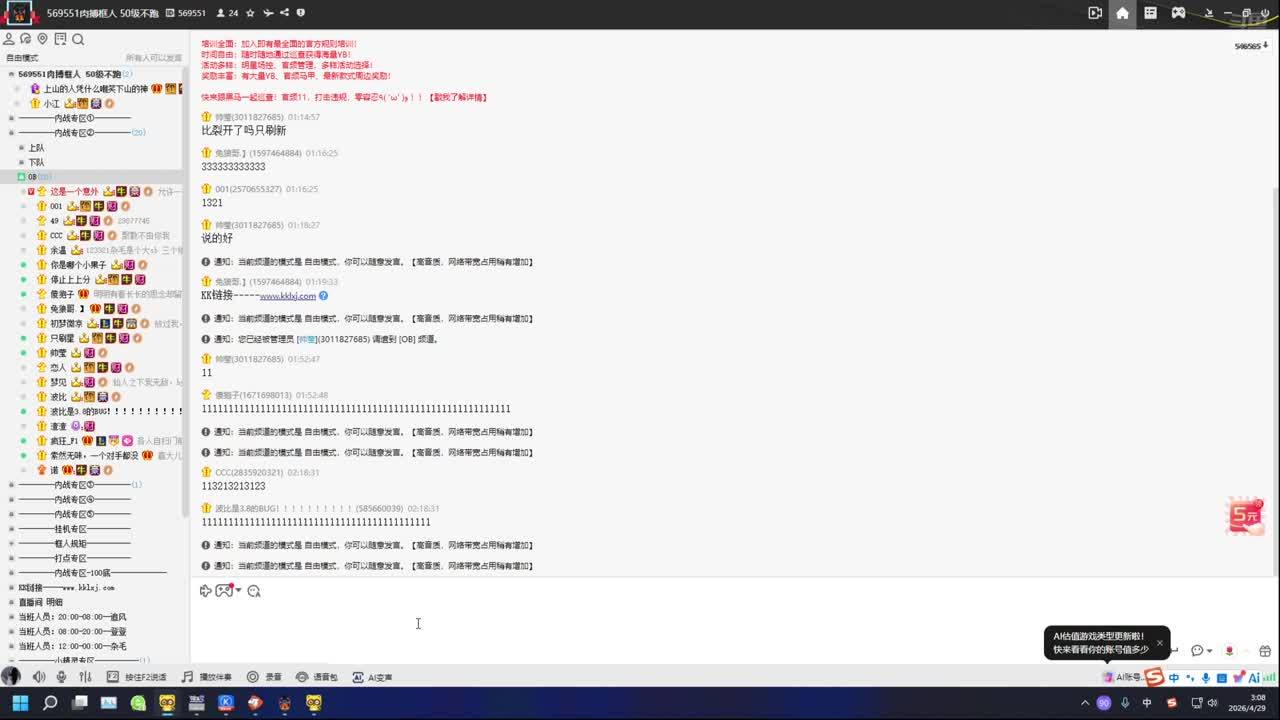
Task: Search the channel with magnifier icon
Action: pyautogui.click(x=78, y=39)
